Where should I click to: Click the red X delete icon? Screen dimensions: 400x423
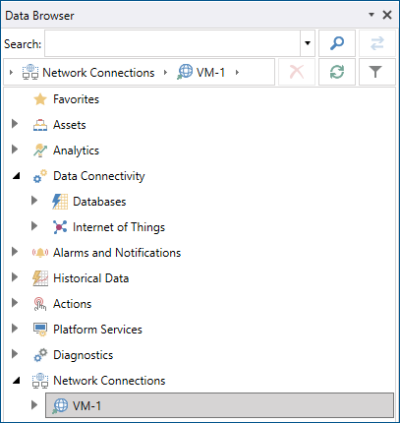(297, 72)
